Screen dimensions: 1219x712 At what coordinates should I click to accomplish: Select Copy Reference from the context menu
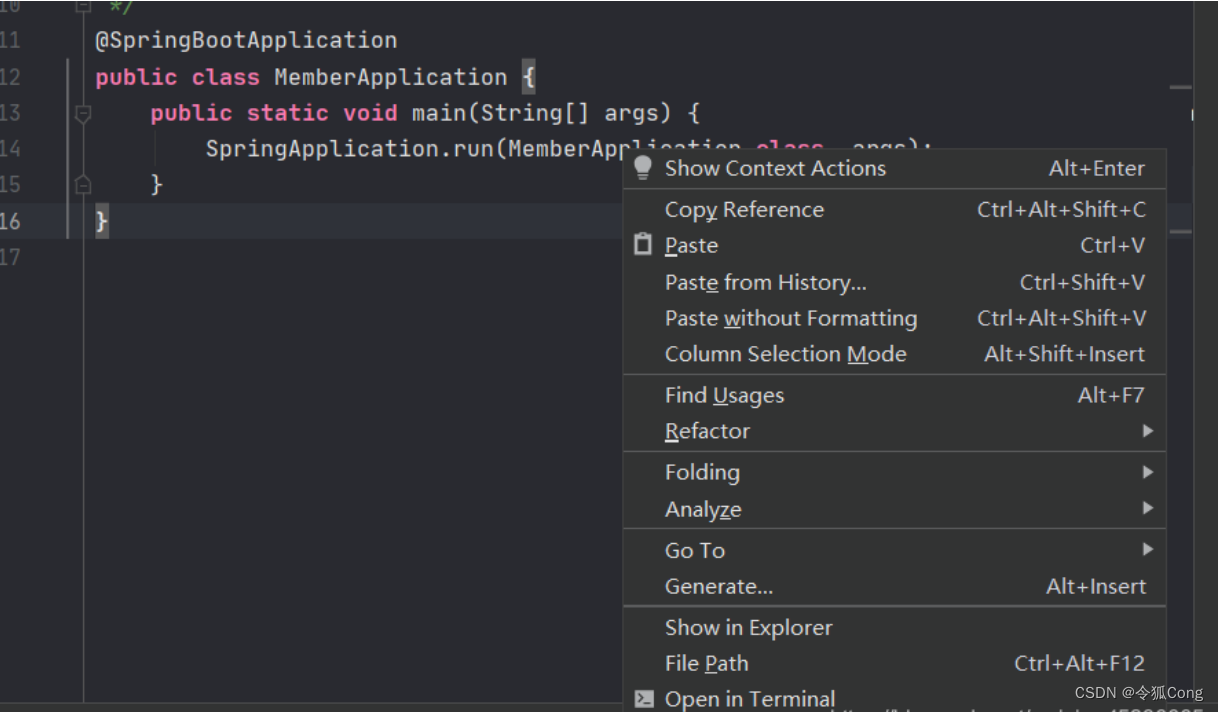pyautogui.click(x=744, y=210)
